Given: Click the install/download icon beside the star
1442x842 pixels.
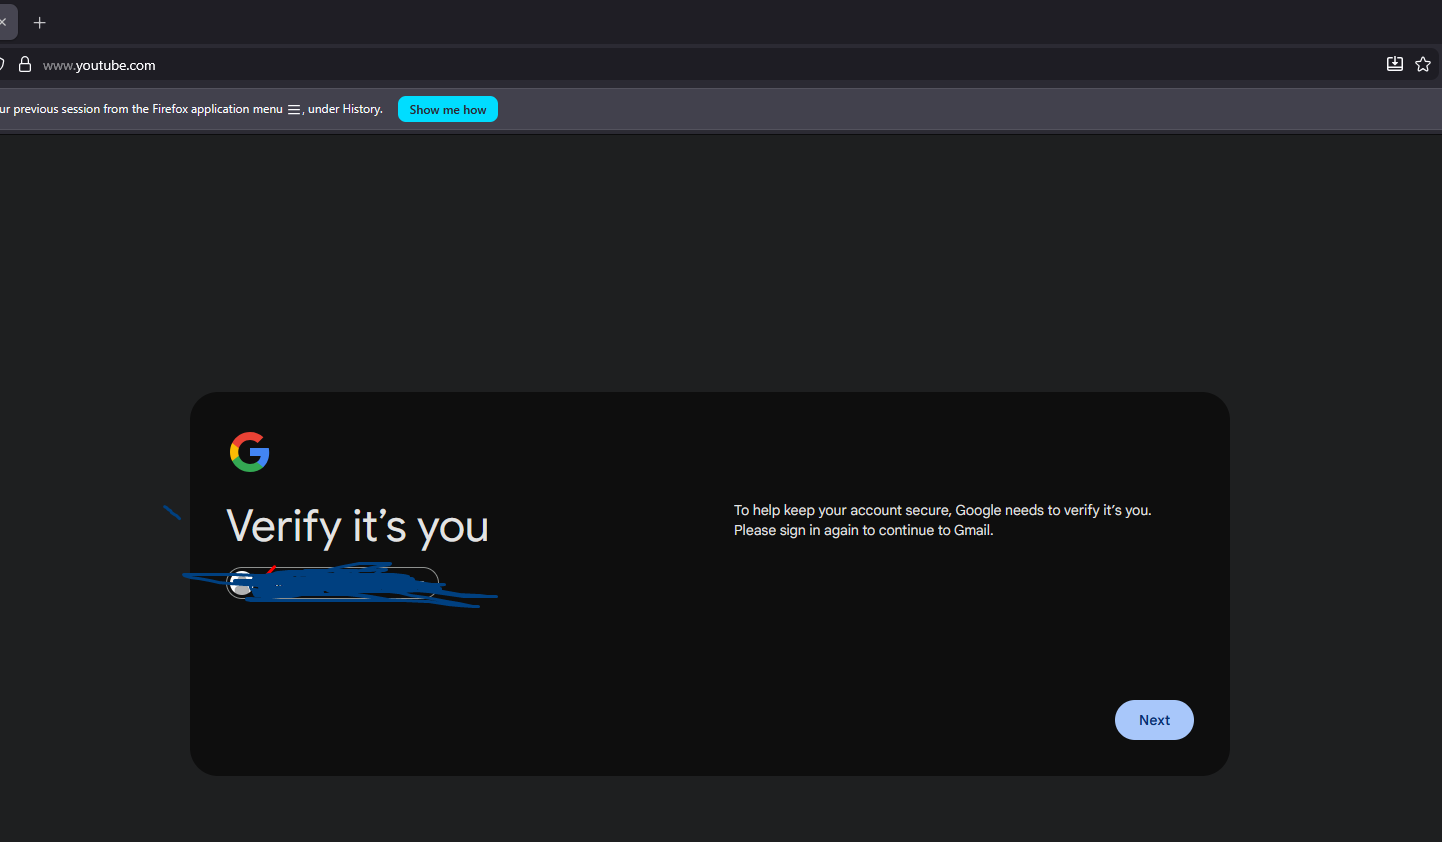Looking at the screenshot, I should pyautogui.click(x=1395, y=64).
